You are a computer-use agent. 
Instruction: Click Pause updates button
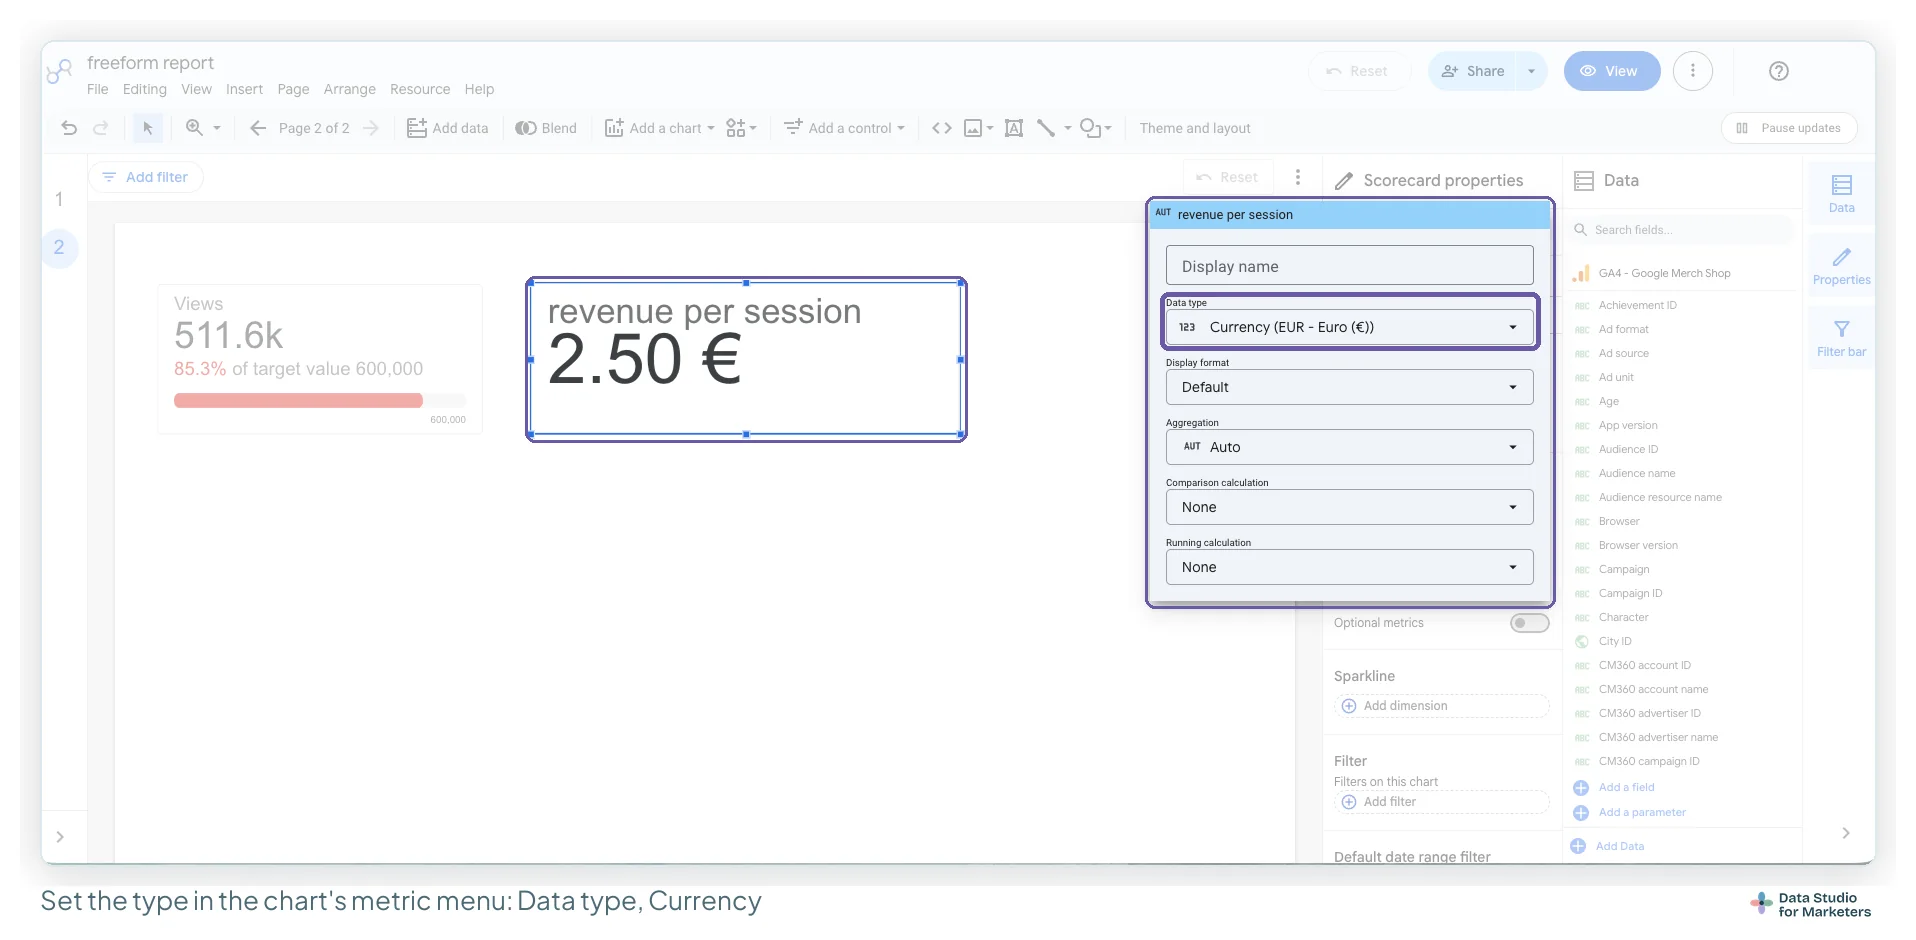click(1789, 128)
